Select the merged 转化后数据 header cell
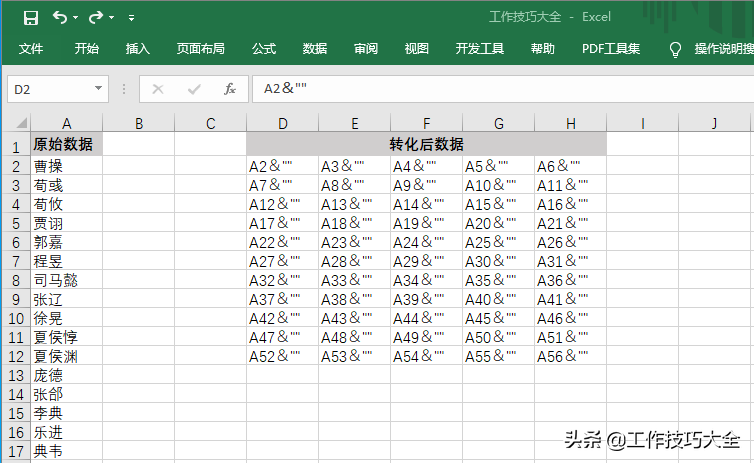The image size is (754, 463). pyautogui.click(x=426, y=144)
